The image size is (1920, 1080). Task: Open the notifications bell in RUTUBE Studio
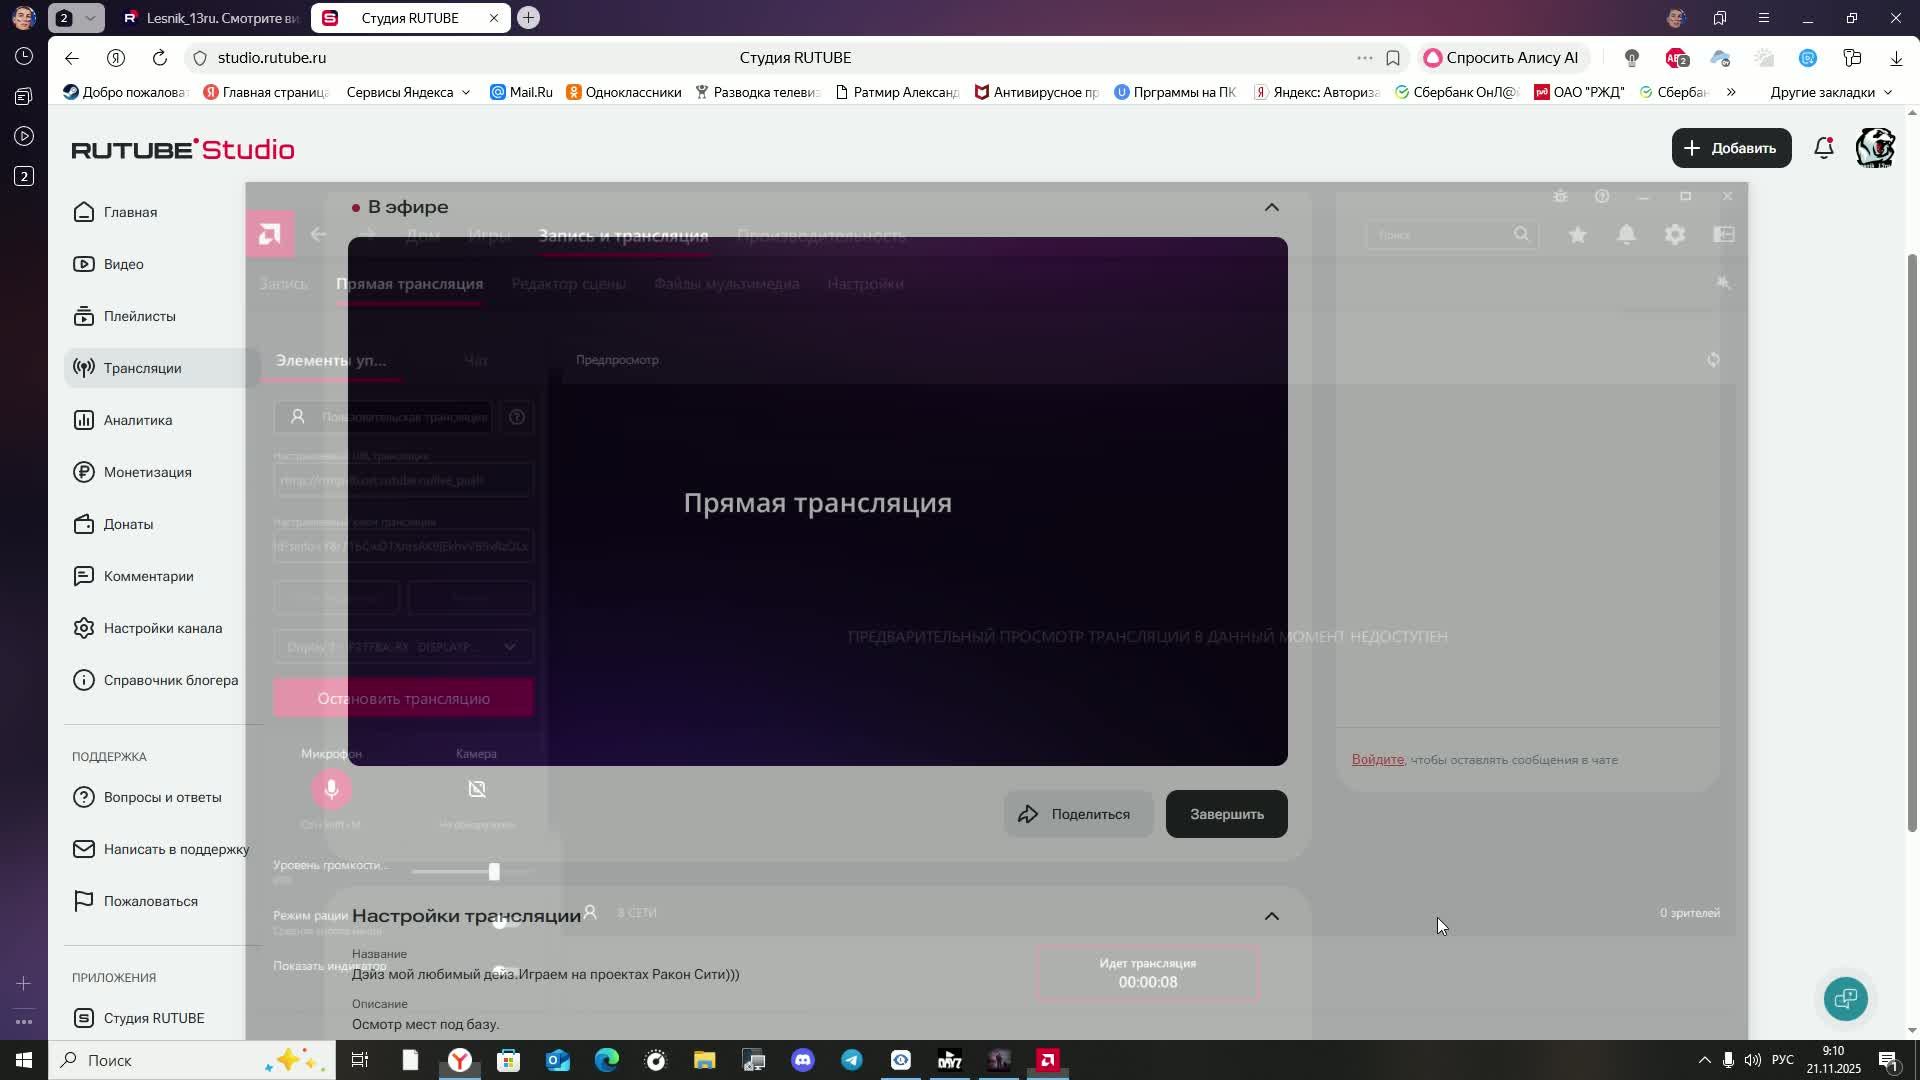pos(1823,148)
